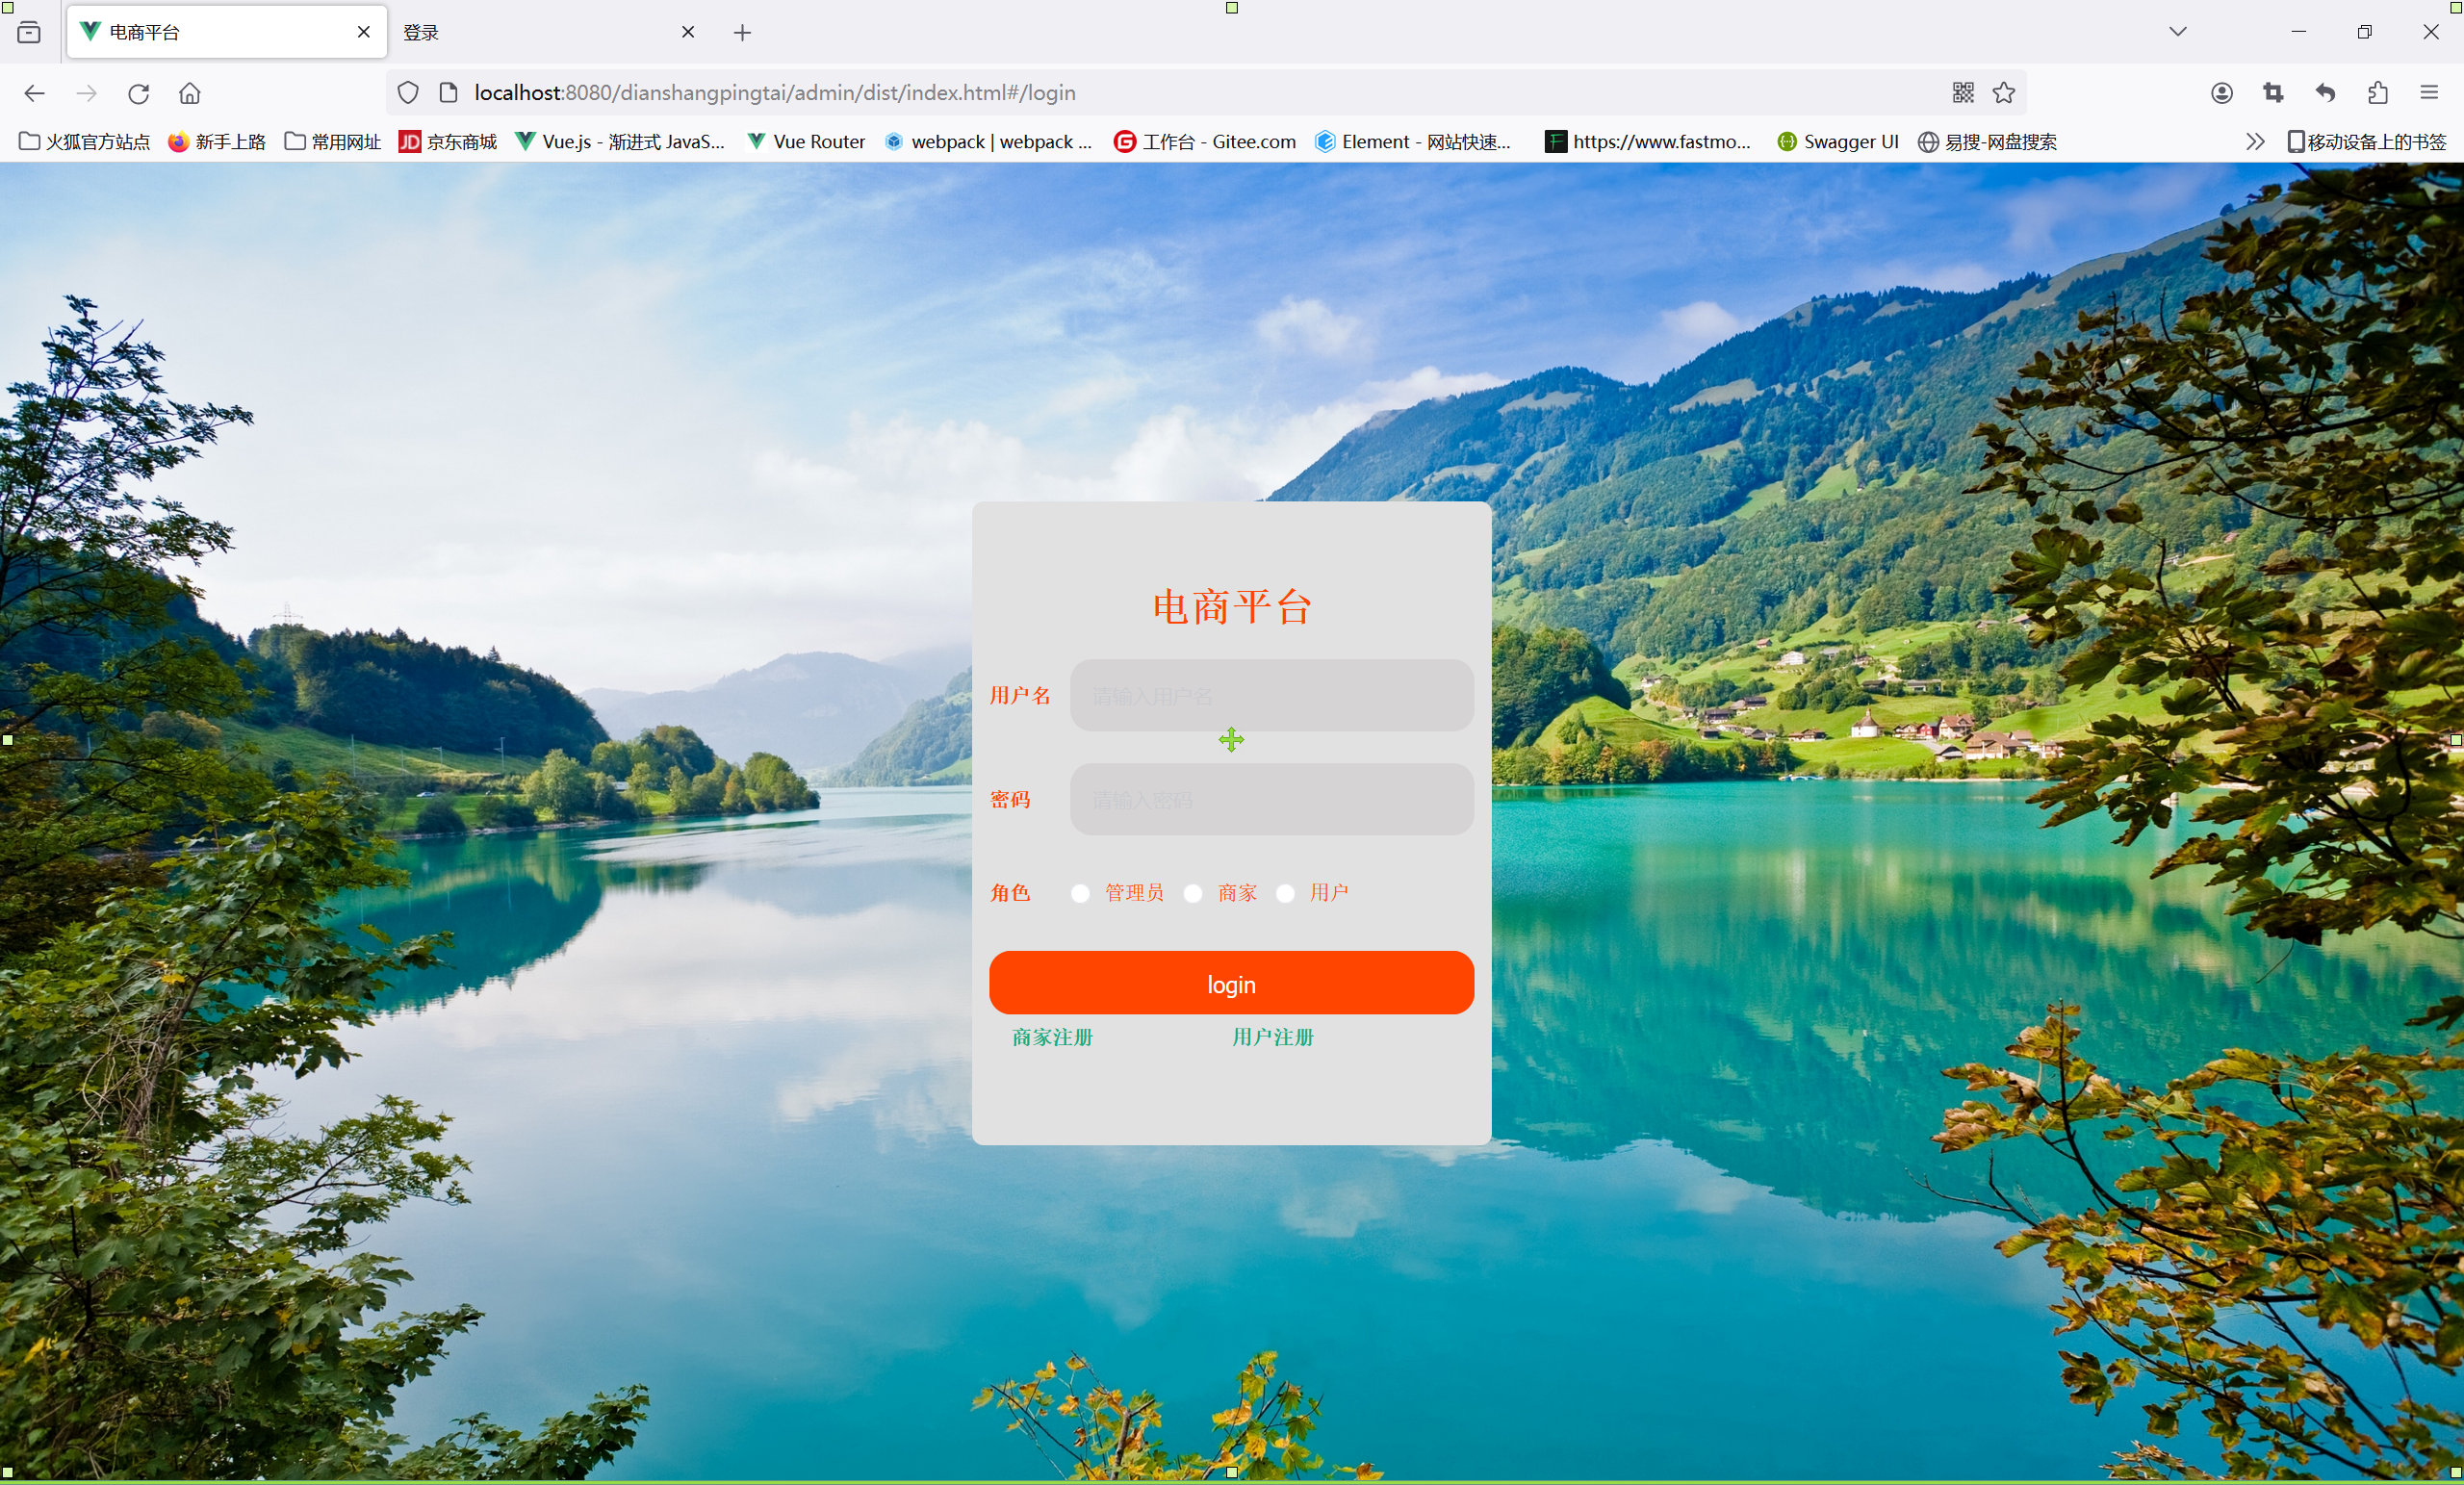Image resolution: width=2464 pixels, height=1485 pixels.
Task: Click the browser forward arrow
Action: click(x=87, y=93)
